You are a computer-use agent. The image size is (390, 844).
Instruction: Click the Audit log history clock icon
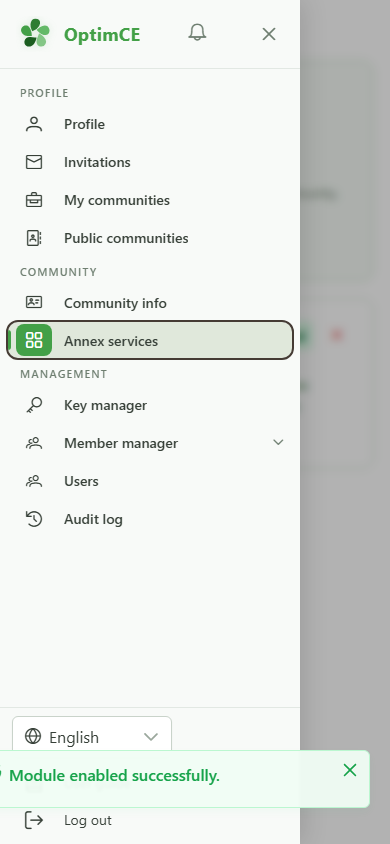(34, 519)
